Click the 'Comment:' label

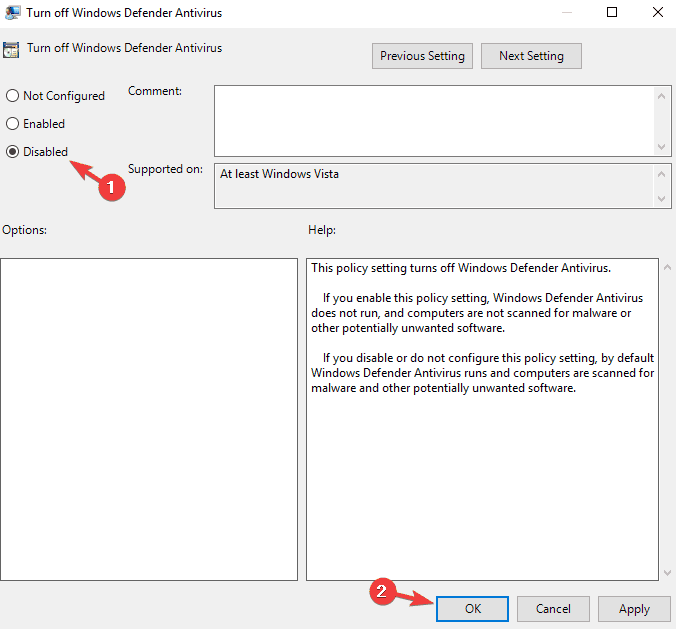(x=155, y=91)
